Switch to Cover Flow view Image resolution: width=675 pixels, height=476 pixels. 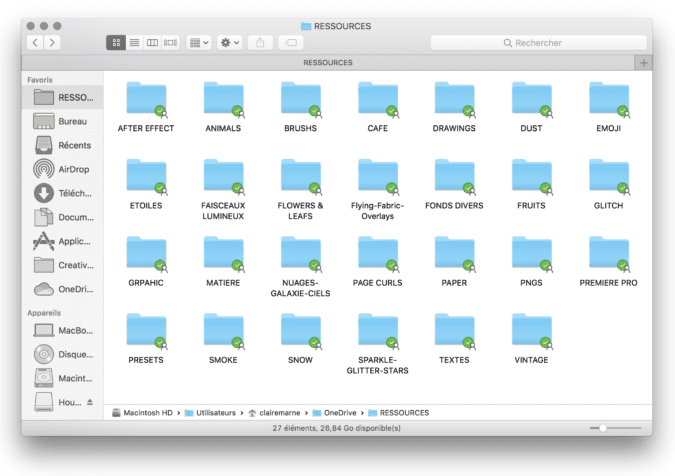(x=170, y=43)
